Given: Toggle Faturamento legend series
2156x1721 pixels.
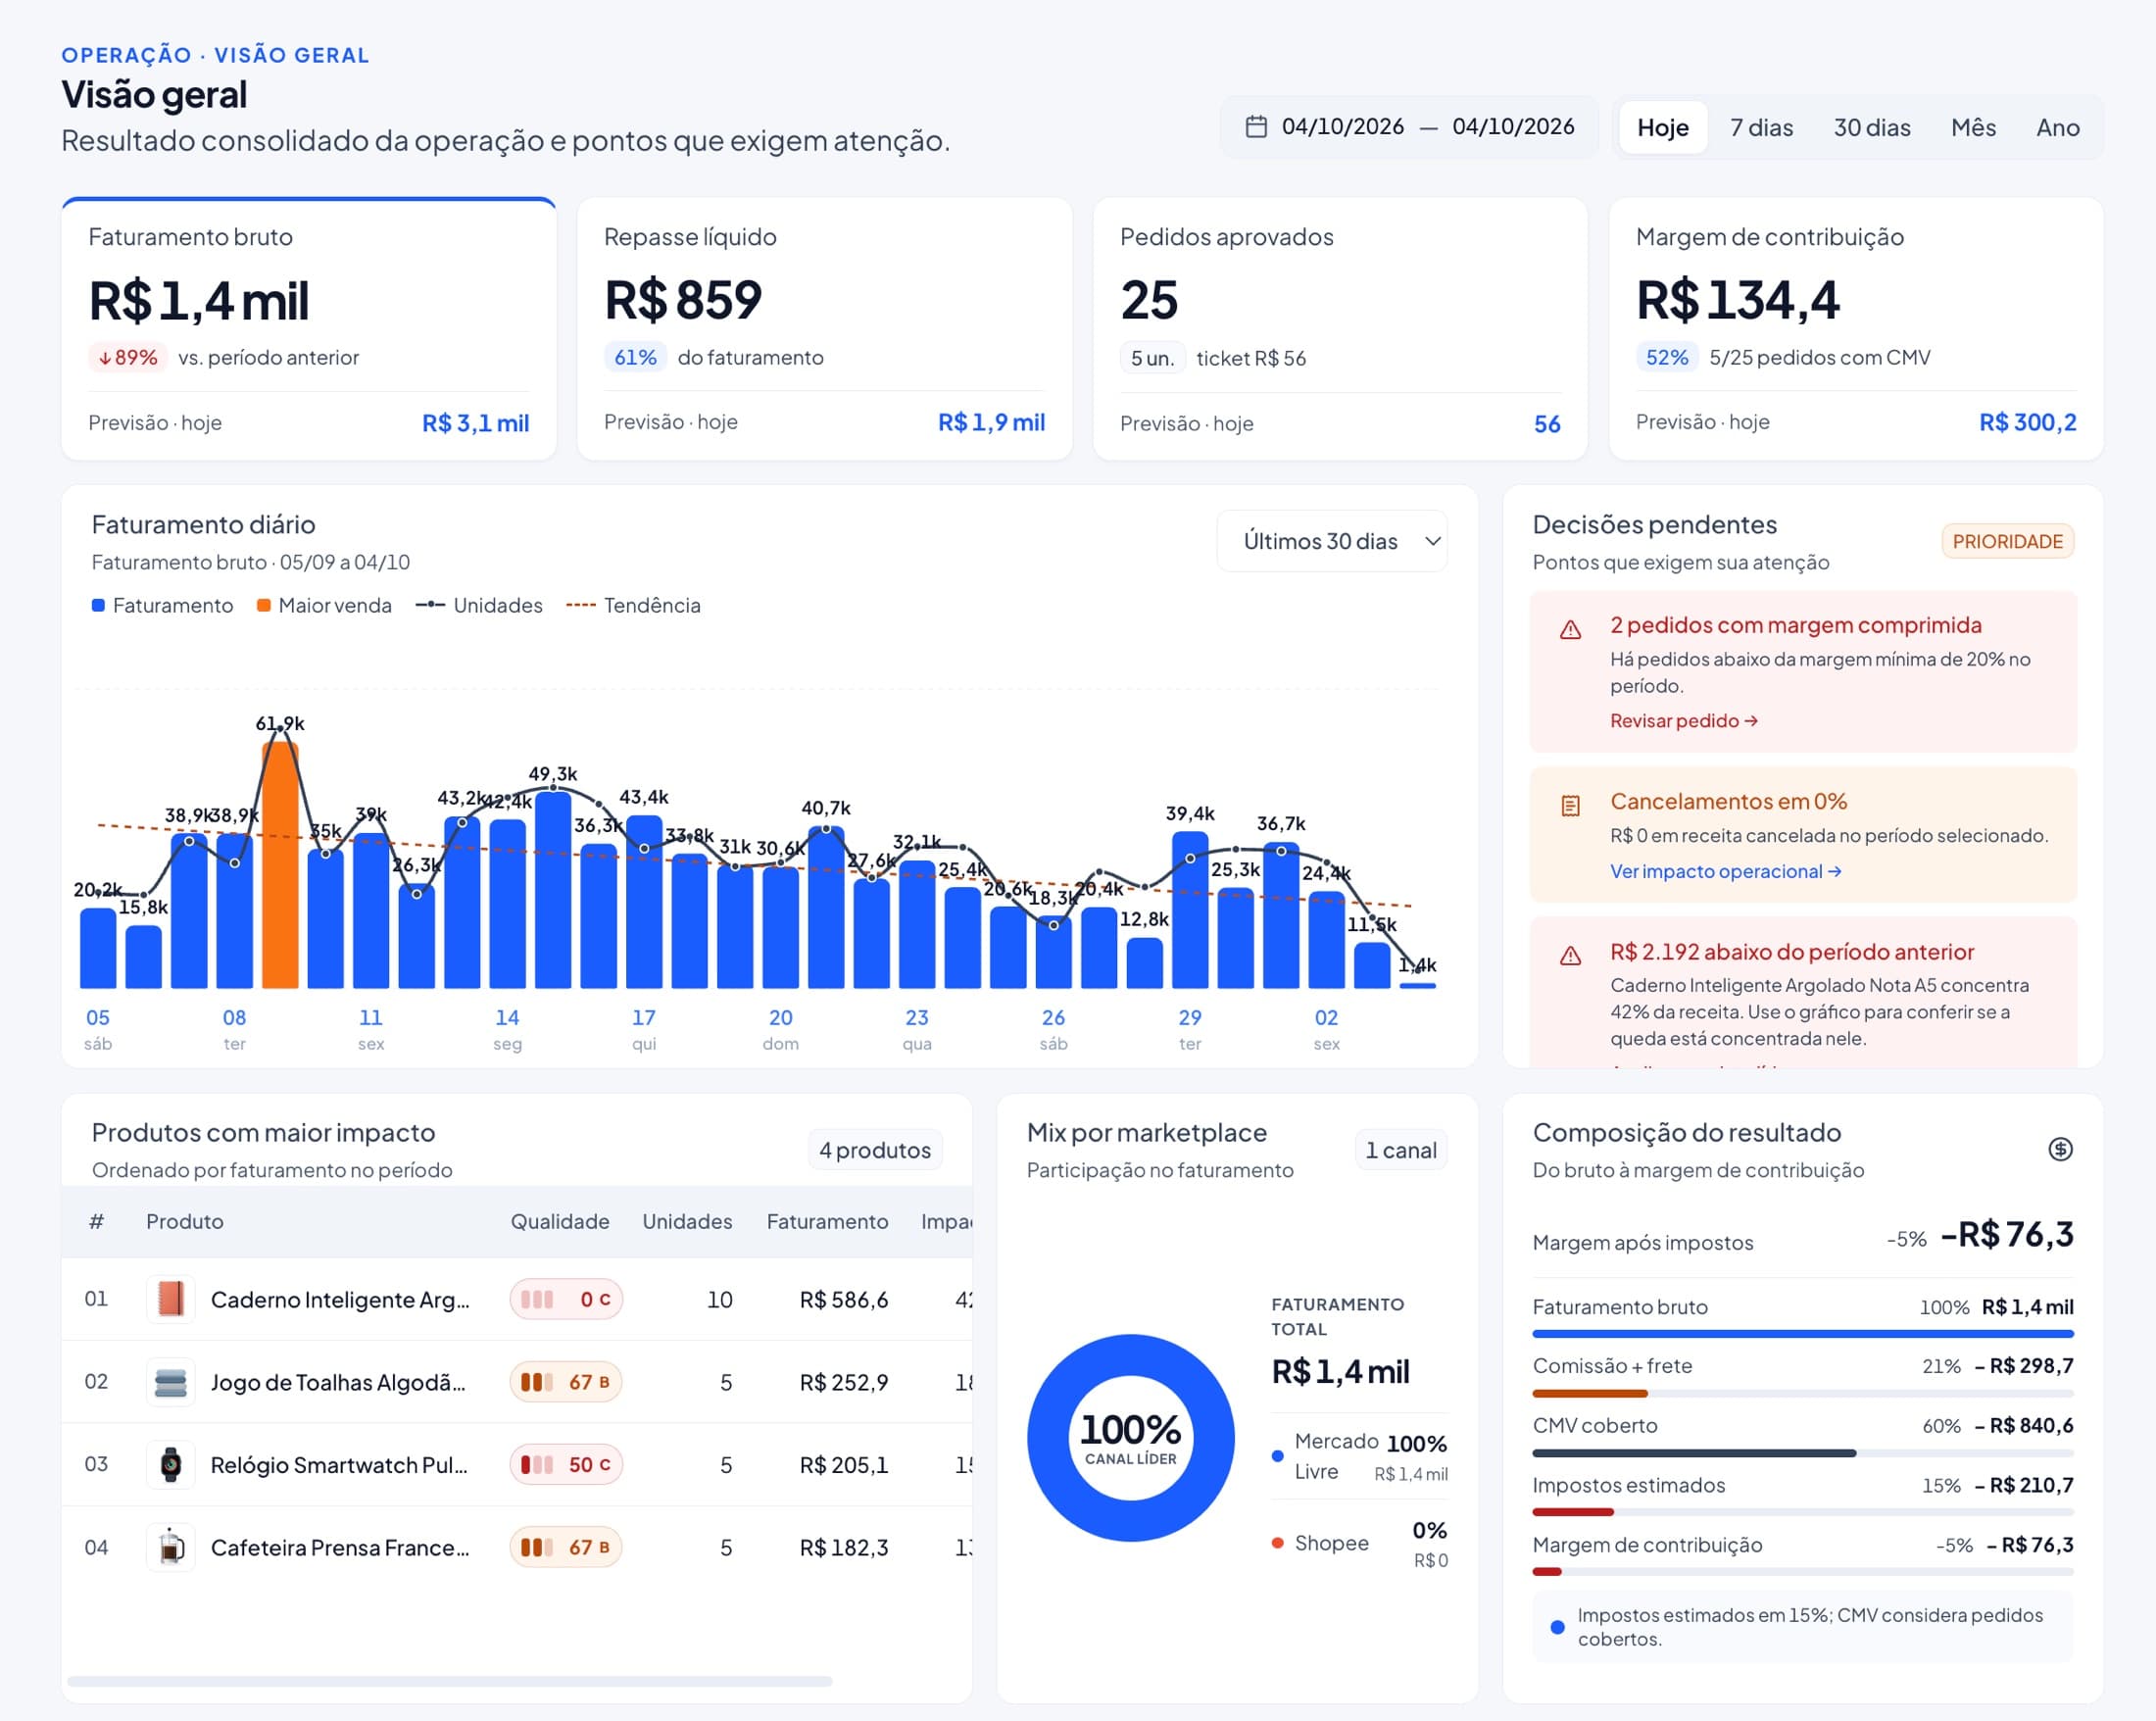Looking at the screenshot, I should click(x=162, y=605).
